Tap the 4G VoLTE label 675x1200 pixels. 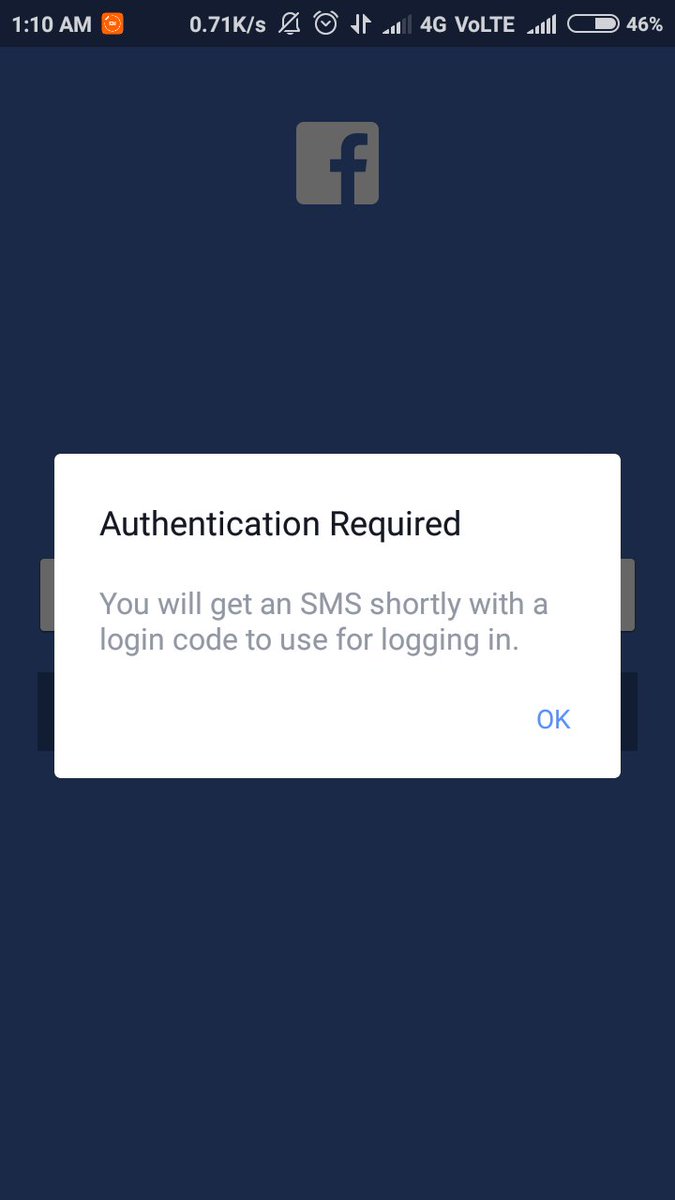[468, 24]
